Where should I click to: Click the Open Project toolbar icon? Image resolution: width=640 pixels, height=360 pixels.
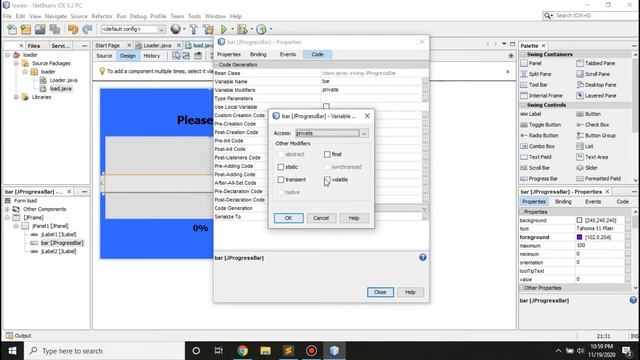(x=40, y=29)
